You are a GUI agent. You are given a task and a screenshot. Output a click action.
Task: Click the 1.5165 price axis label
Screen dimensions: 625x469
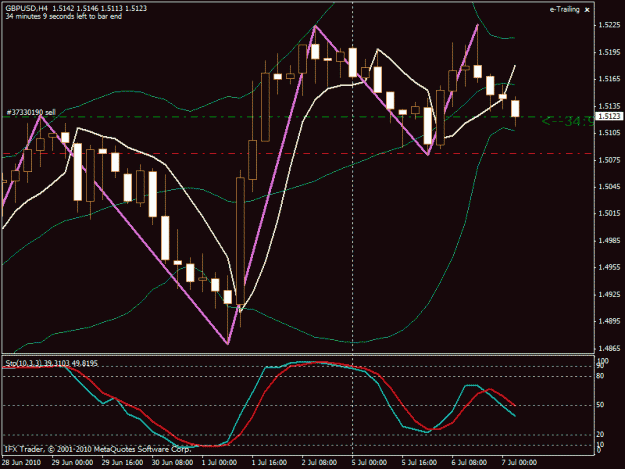609,79
